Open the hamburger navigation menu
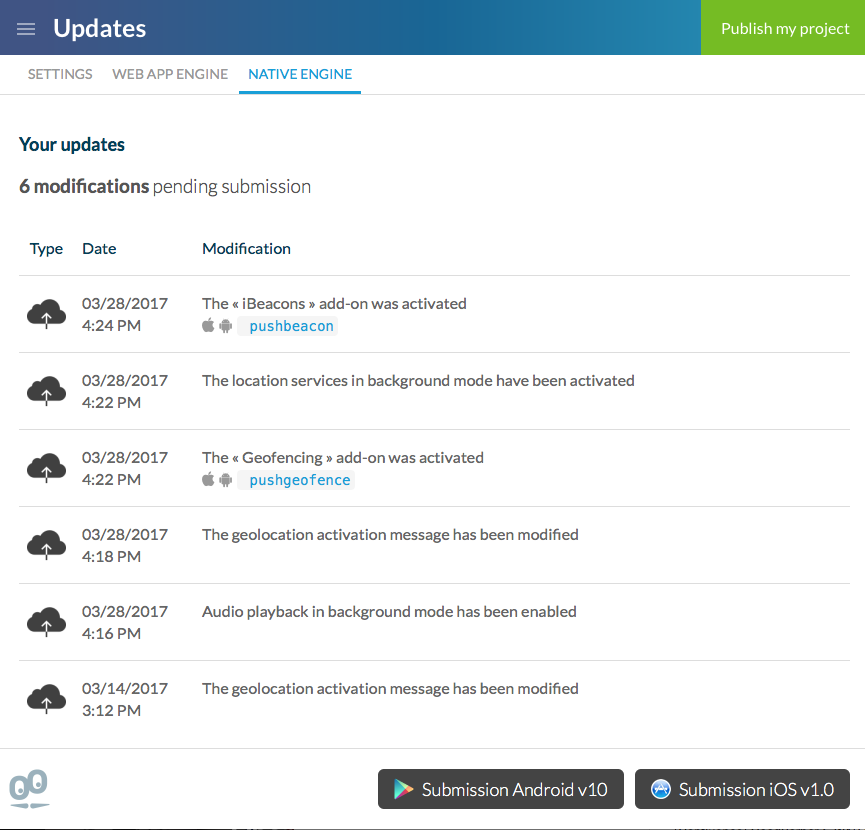Image resolution: width=865 pixels, height=830 pixels. (x=26, y=29)
